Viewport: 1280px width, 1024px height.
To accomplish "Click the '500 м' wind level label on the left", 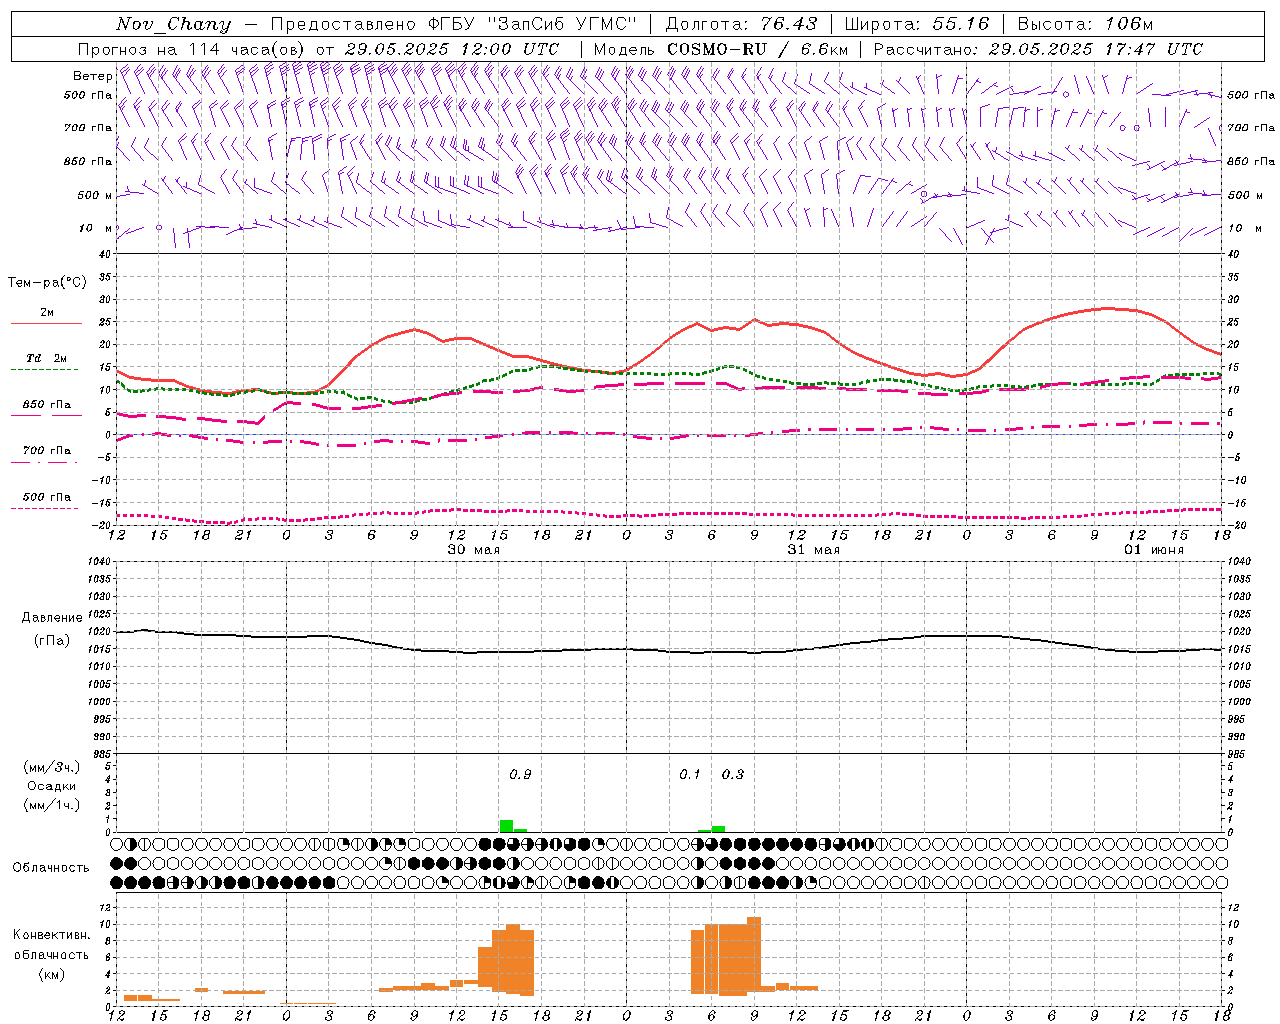I will [x=95, y=195].
